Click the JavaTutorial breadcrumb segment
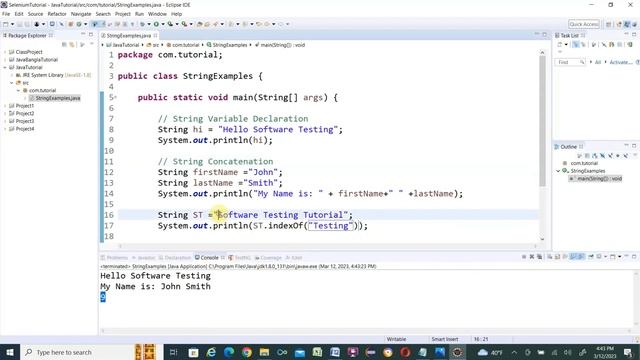The image size is (640, 360). (122, 45)
